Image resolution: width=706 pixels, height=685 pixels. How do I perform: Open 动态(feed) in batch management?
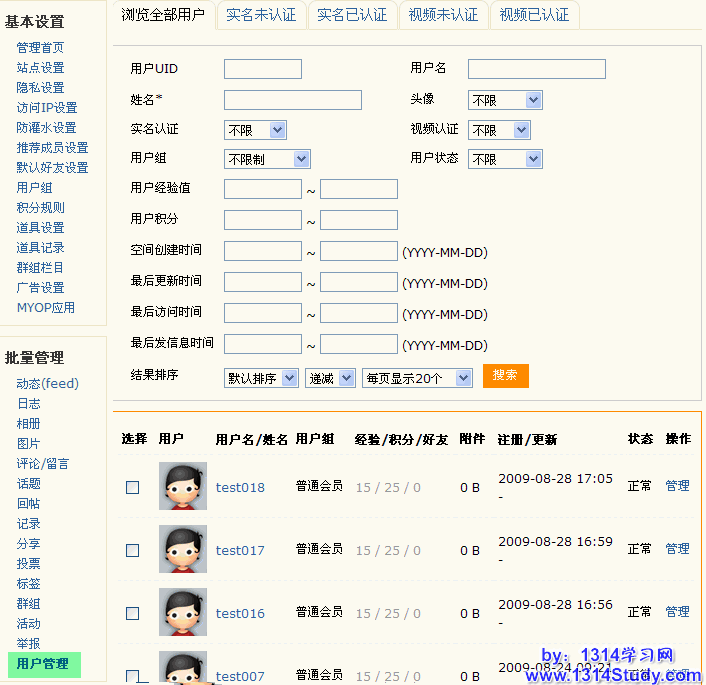coord(47,384)
